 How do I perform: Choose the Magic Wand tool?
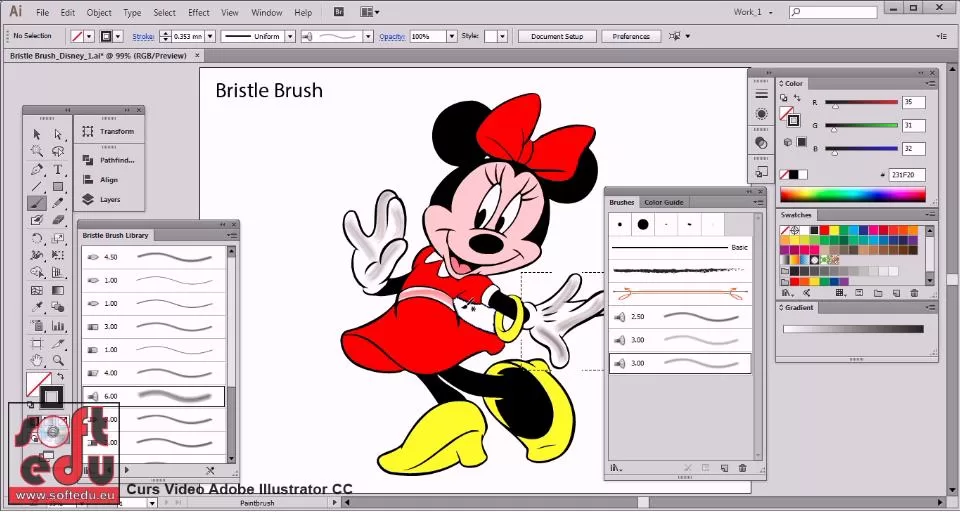tap(37, 151)
